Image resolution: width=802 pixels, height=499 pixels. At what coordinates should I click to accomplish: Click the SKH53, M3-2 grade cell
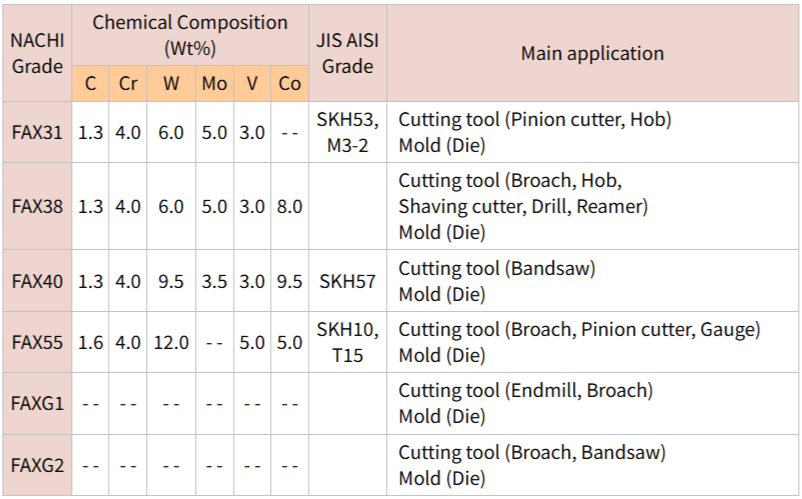coord(347,133)
